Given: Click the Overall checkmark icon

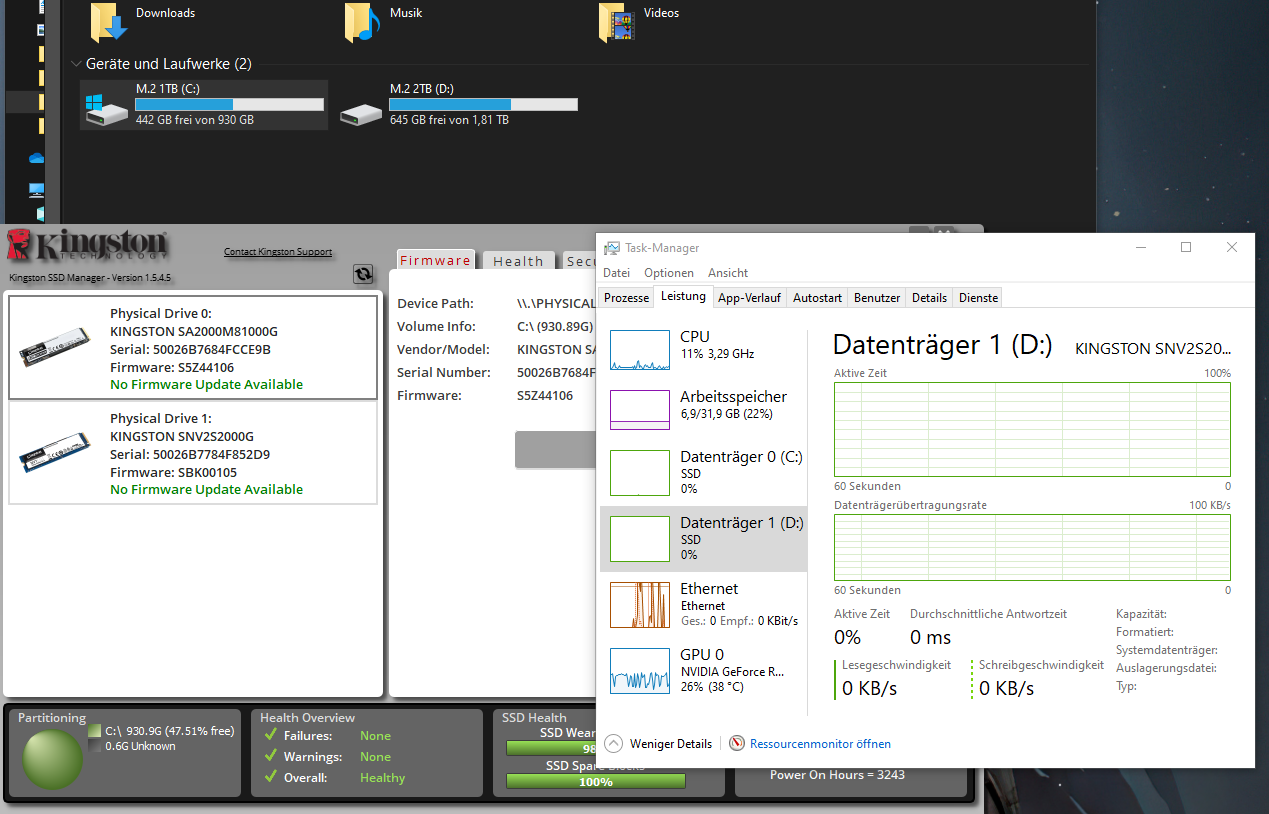Looking at the screenshot, I should (x=270, y=778).
